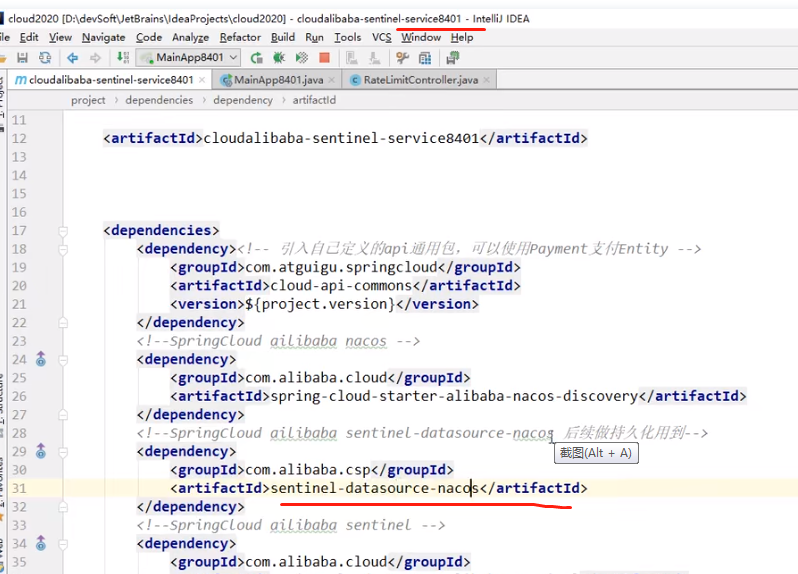The width and height of the screenshot is (798, 574).
Task: Open the View menu
Action: (60, 37)
